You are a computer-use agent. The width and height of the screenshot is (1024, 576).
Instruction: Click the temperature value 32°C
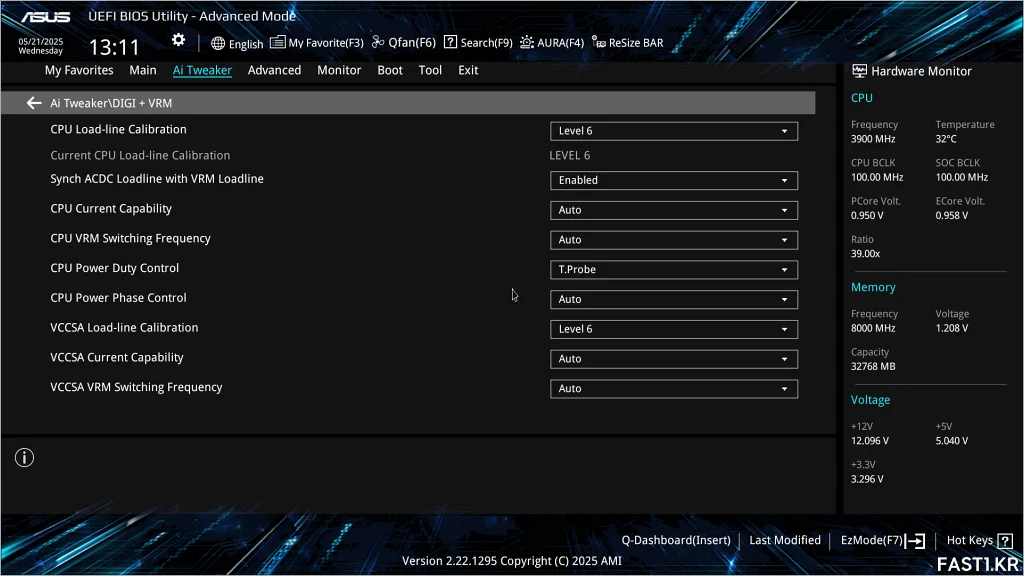946,139
